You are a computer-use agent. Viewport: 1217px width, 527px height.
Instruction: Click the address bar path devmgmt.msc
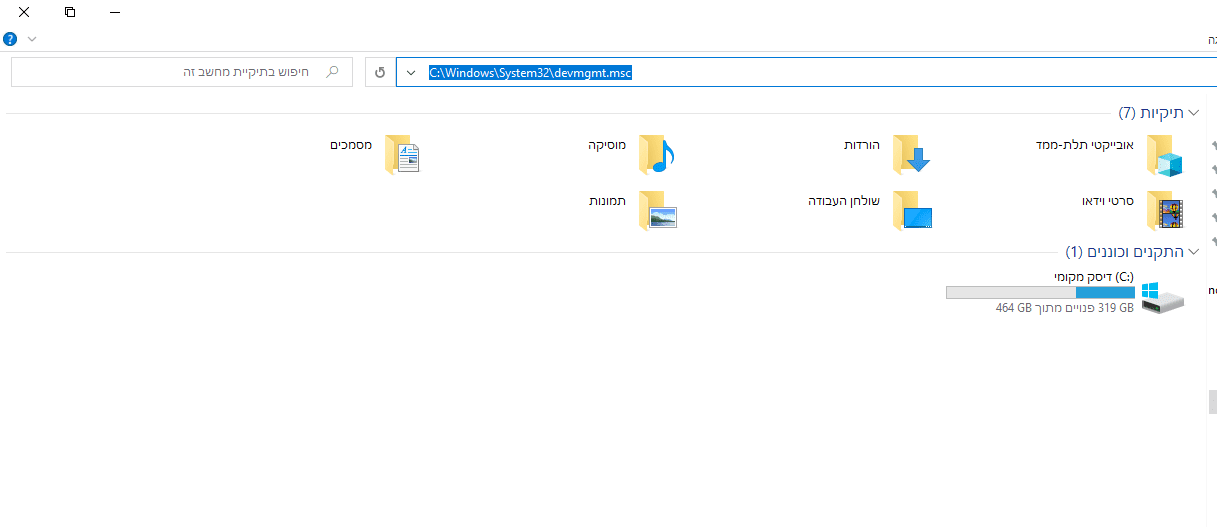(531, 72)
